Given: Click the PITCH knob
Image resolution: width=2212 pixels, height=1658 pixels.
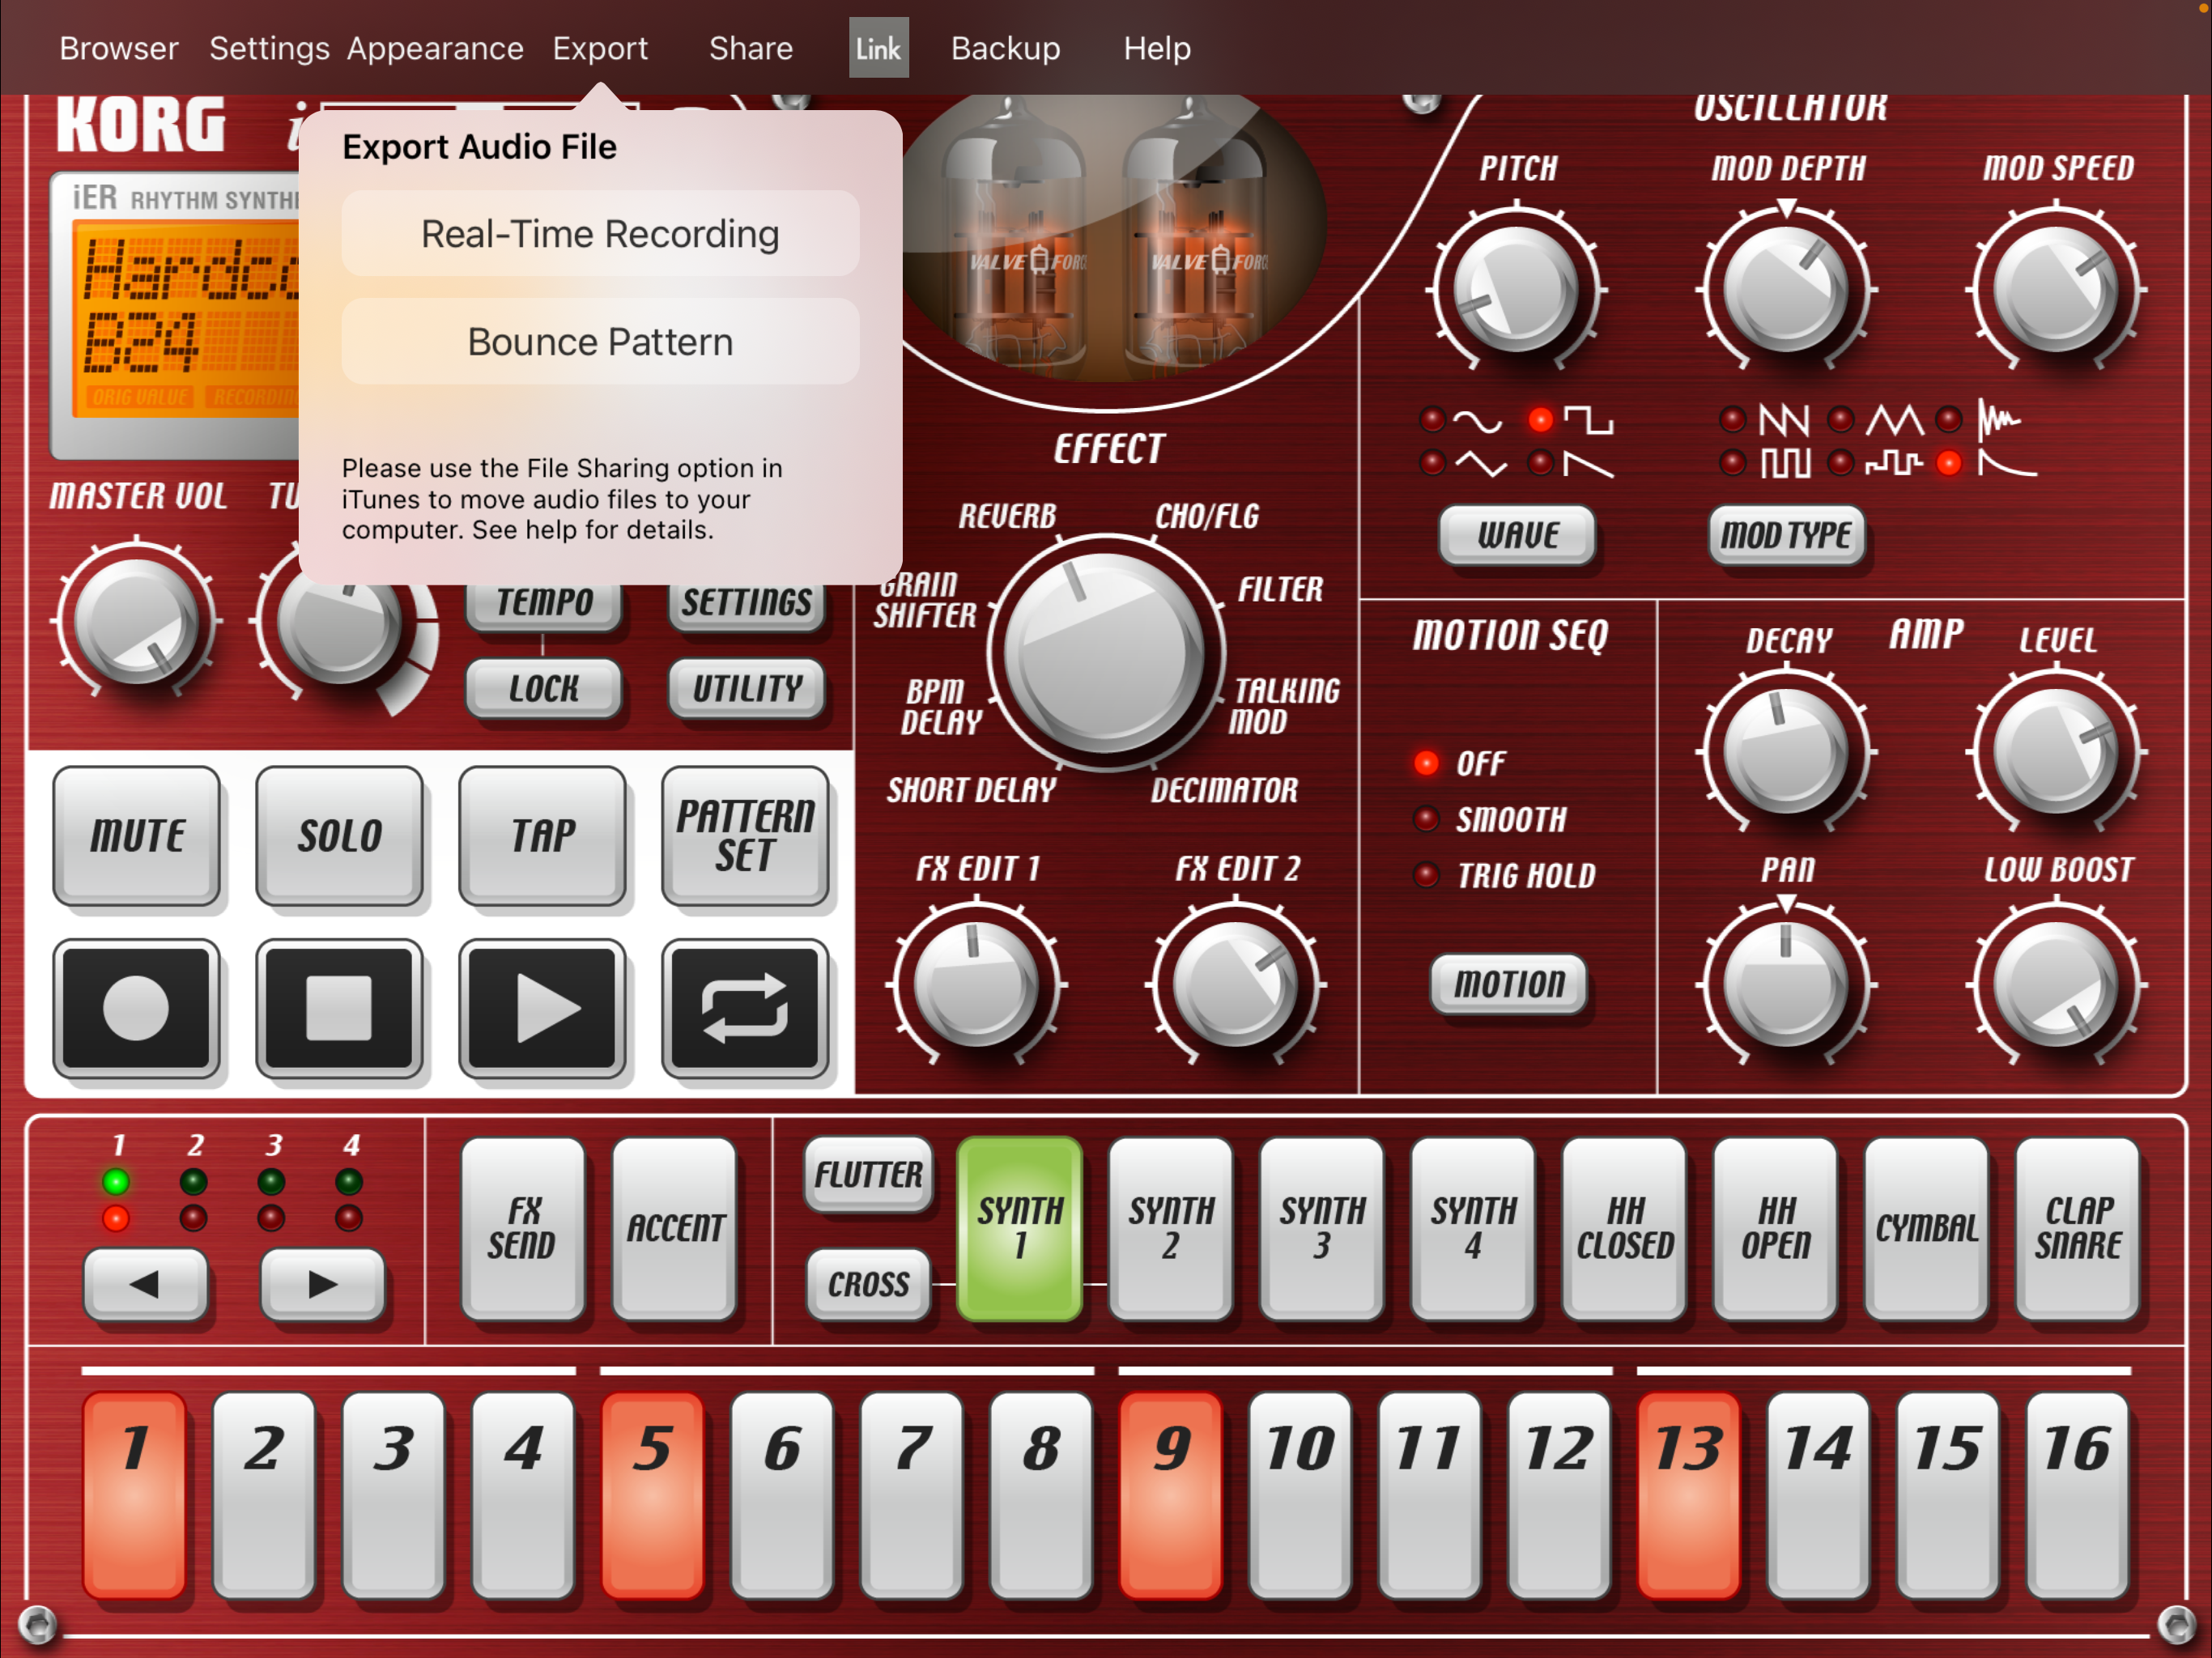Looking at the screenshot, I should (x=1516, y=290).
